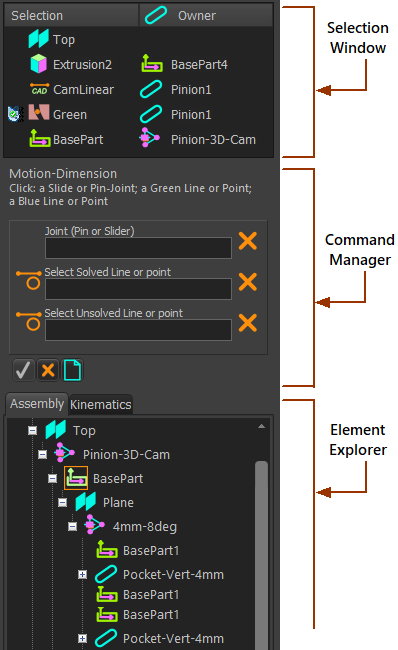Click the cyan blank page clear icon

point(72,370)
